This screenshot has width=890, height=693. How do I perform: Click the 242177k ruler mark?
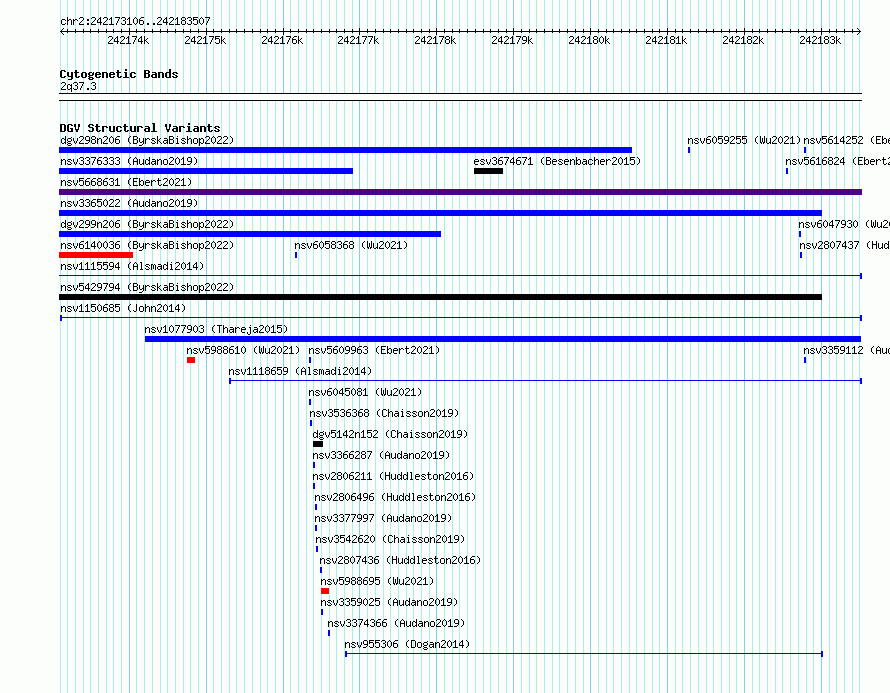pyautogui.click(x=358, y=40)
